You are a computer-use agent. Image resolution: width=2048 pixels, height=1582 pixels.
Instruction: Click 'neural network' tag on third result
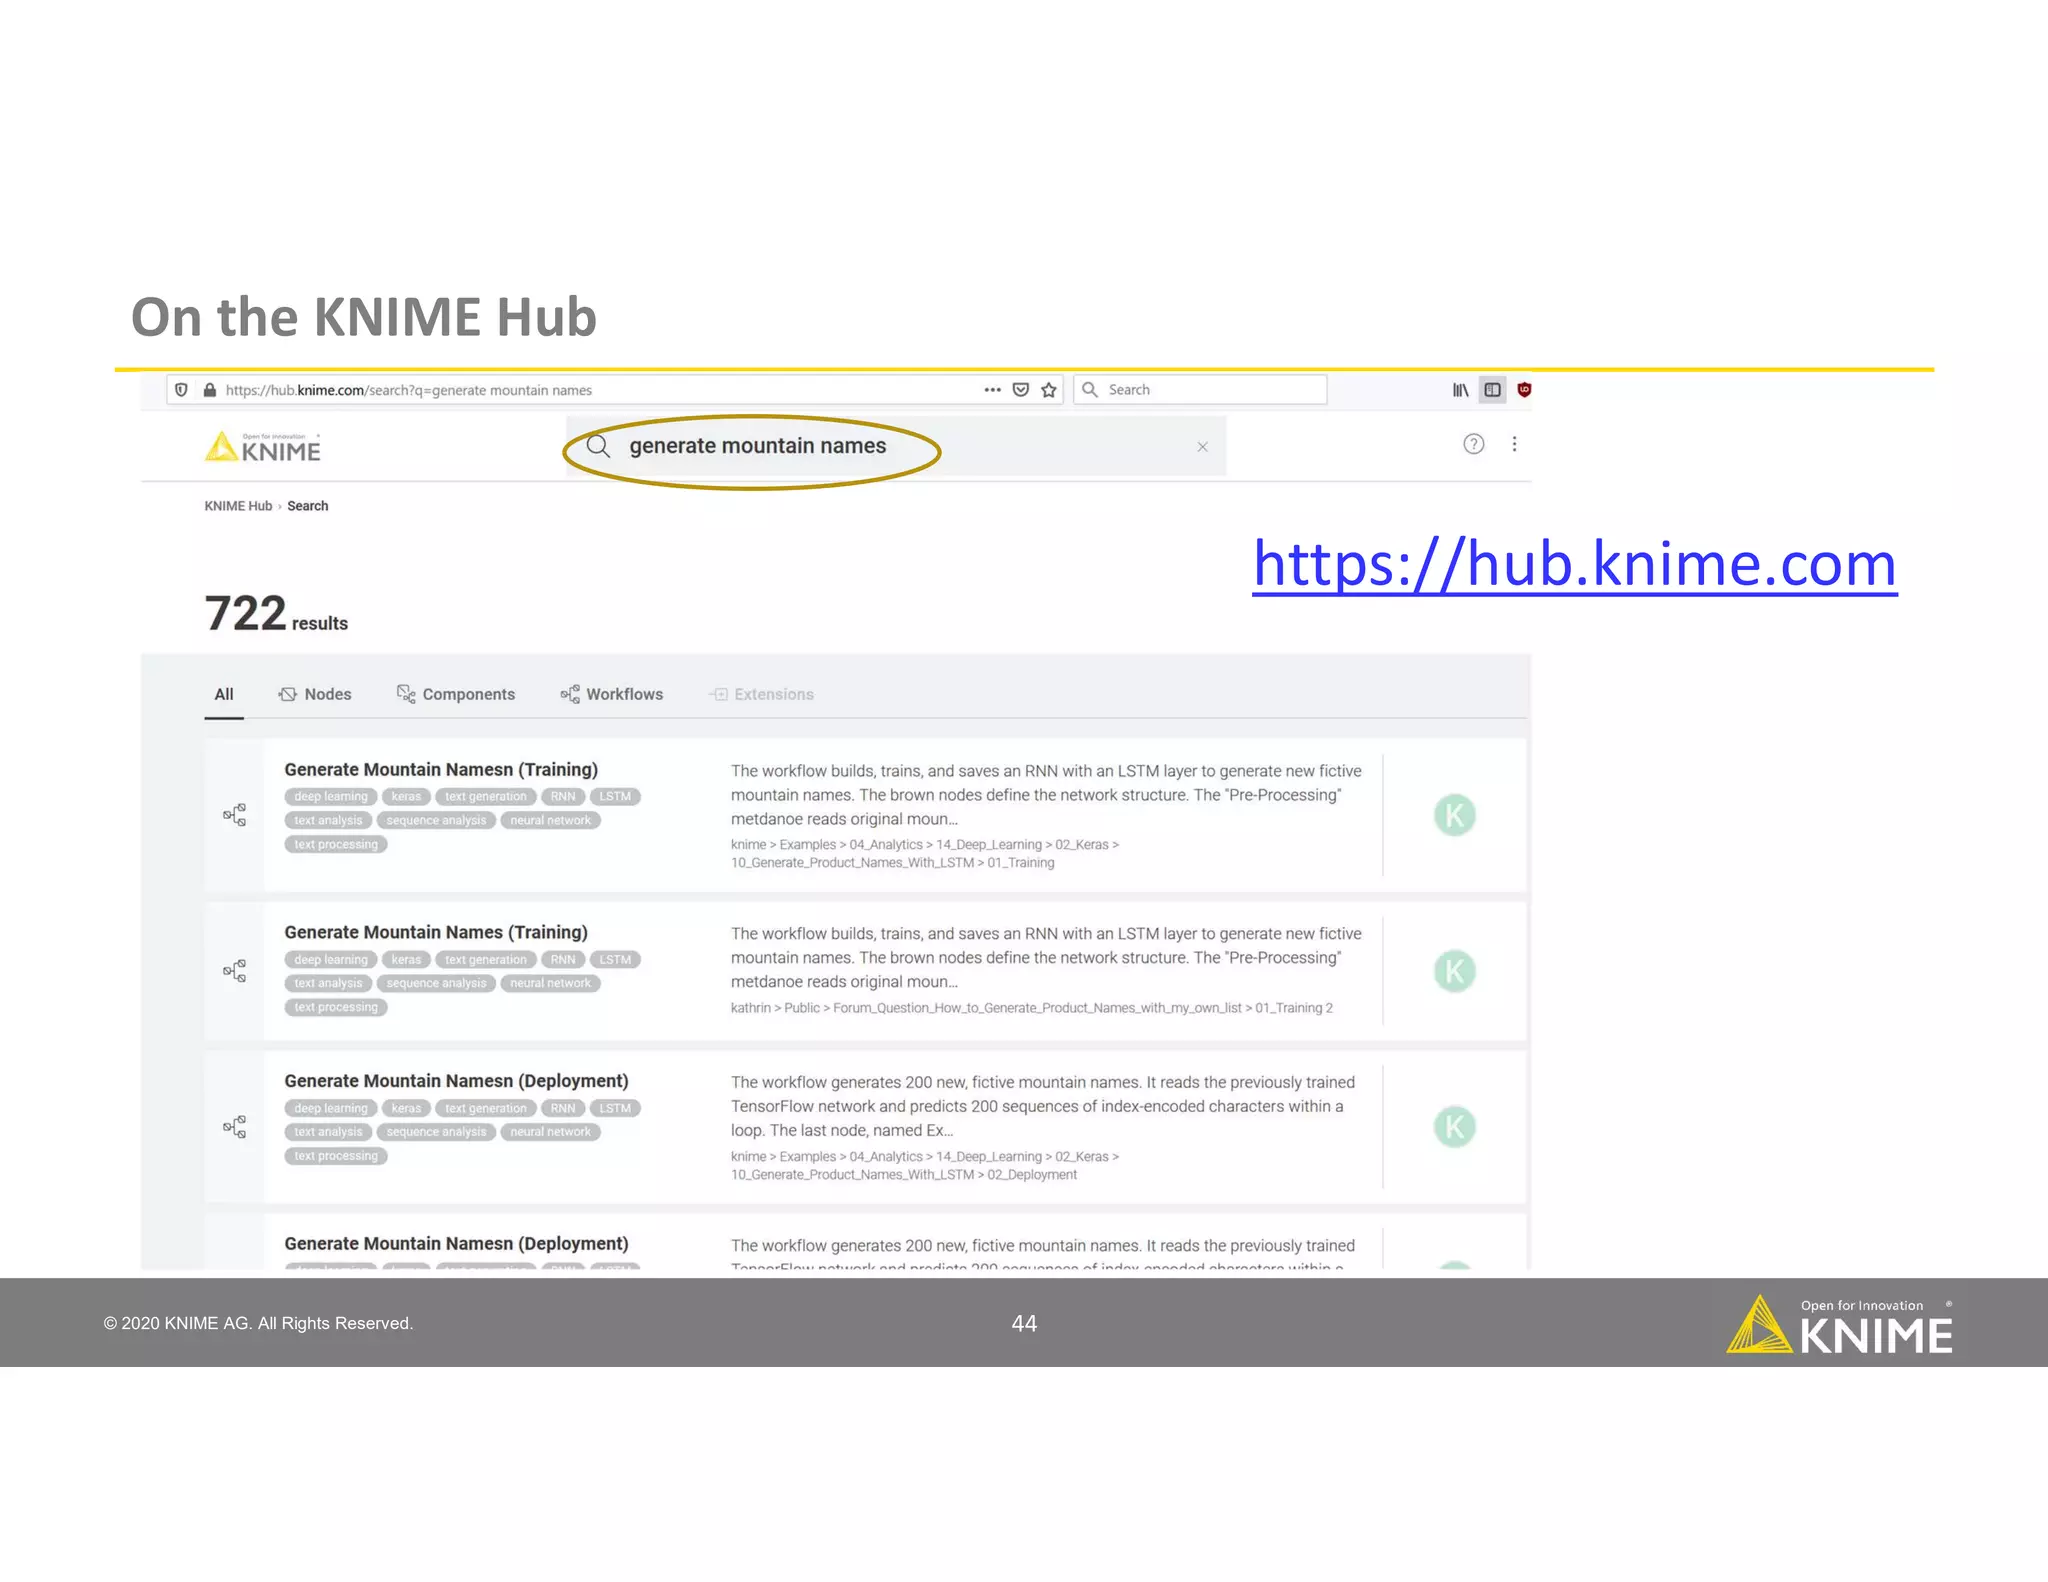coord(550,1133)
